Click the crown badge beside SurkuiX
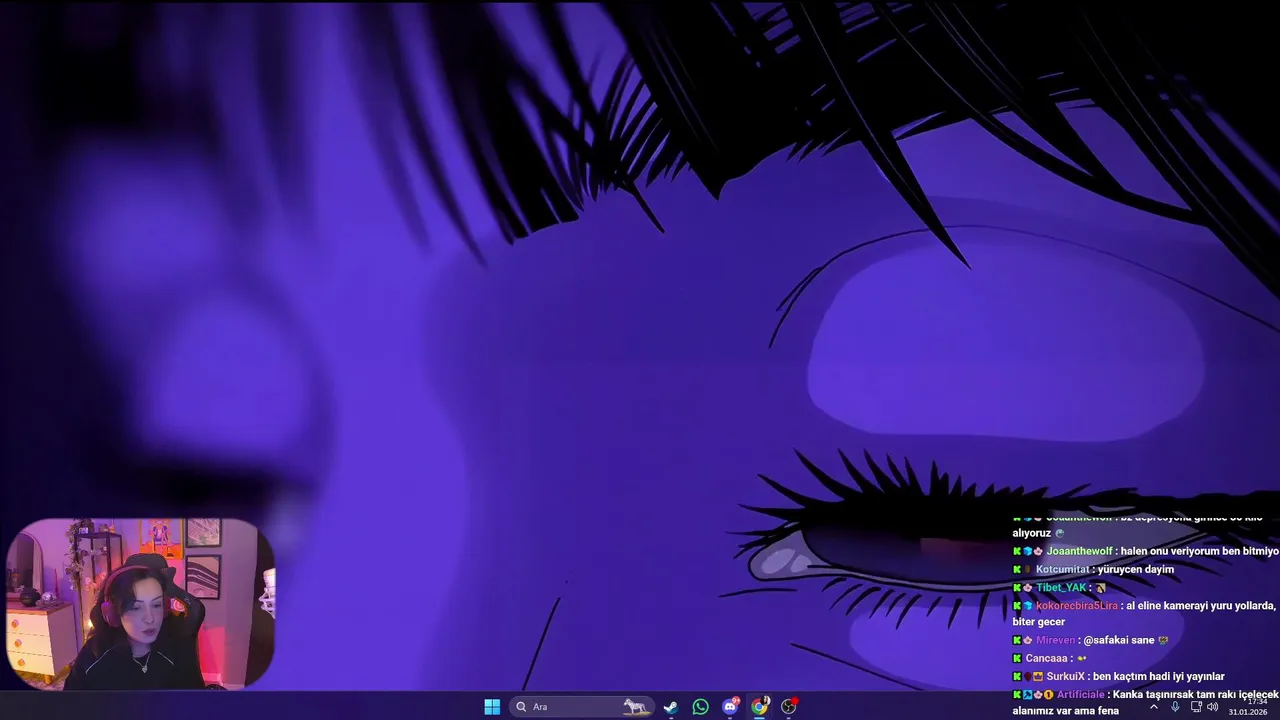This screenshot has width=1280, height=720. tap(1038, 676)
